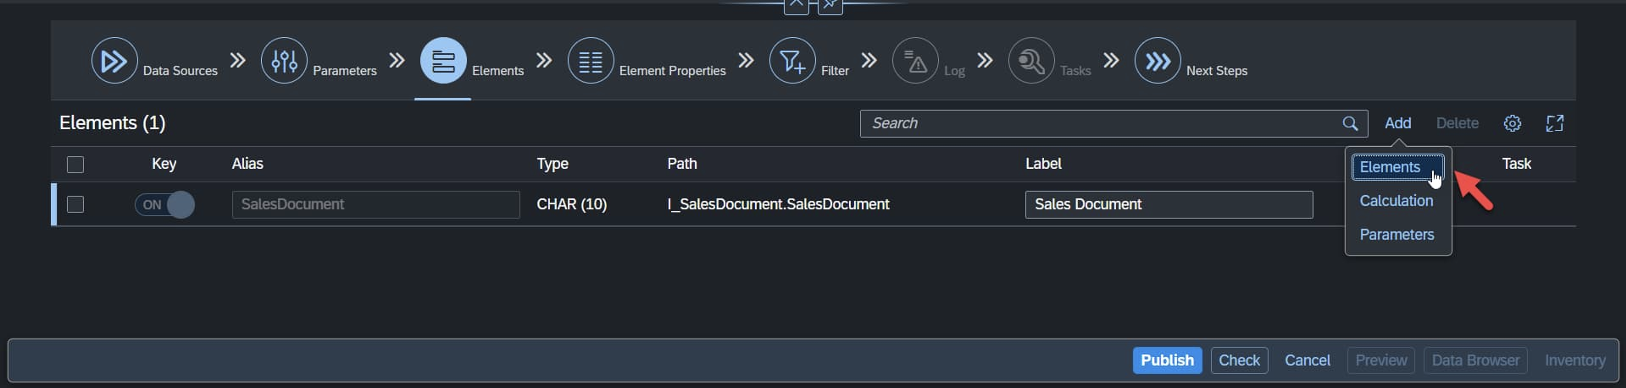
Task: Expand Elements table to full screen
Action: [1555, 123]
